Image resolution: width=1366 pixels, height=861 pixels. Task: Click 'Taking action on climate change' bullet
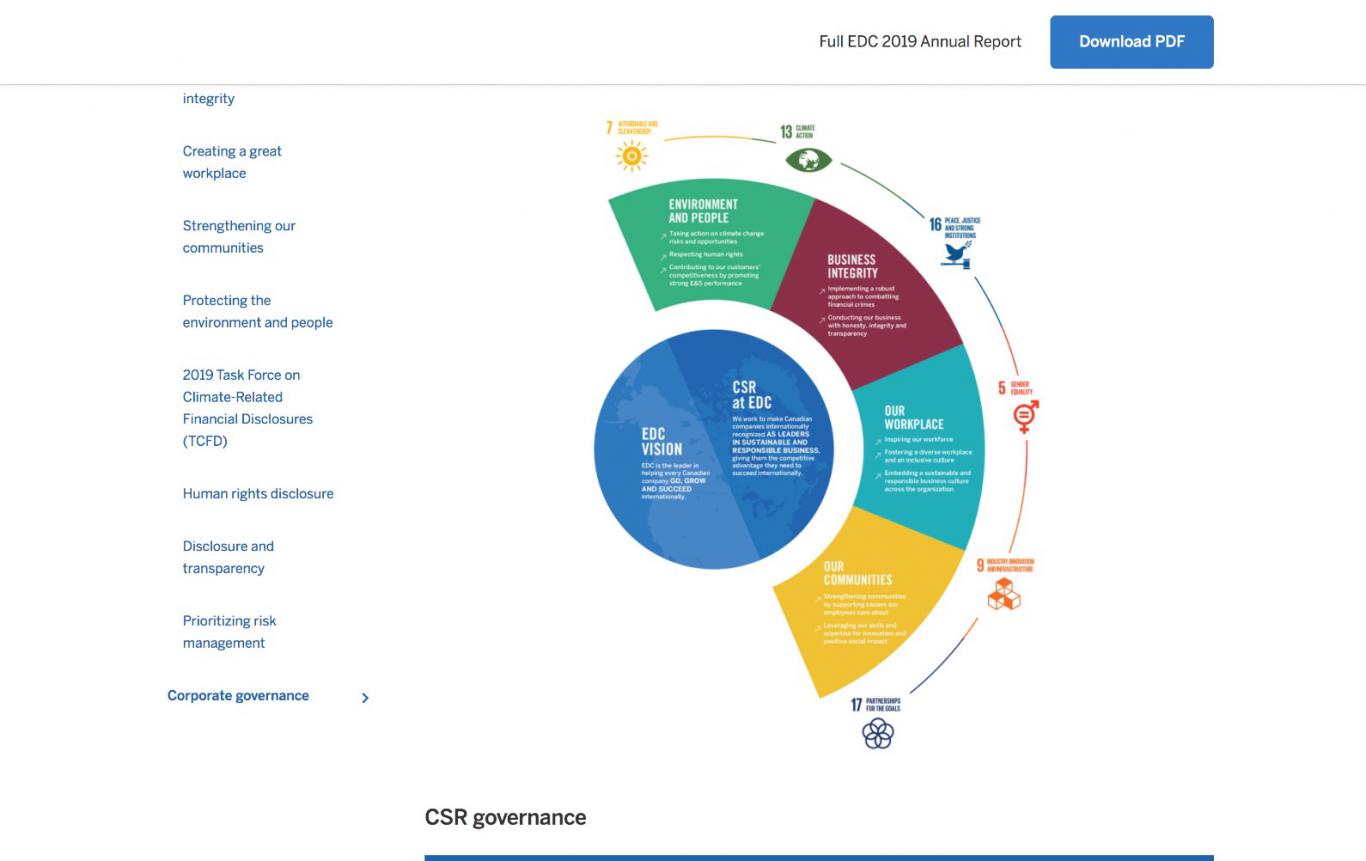(716, 237)
